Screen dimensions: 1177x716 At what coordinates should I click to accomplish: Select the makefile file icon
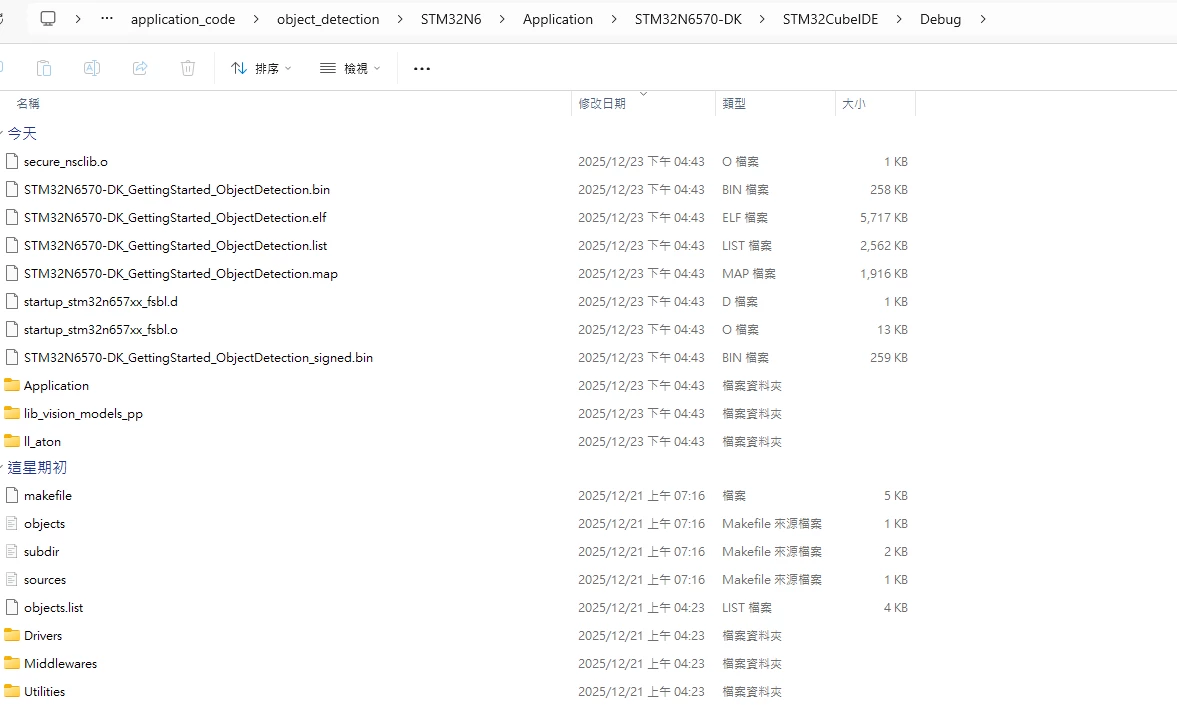point(11,495)
